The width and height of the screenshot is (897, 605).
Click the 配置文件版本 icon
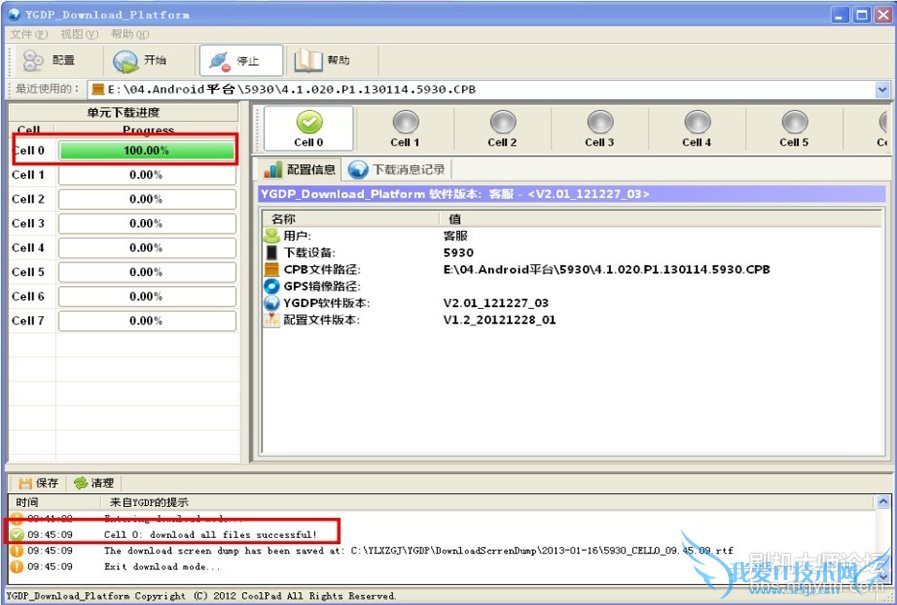271,320
